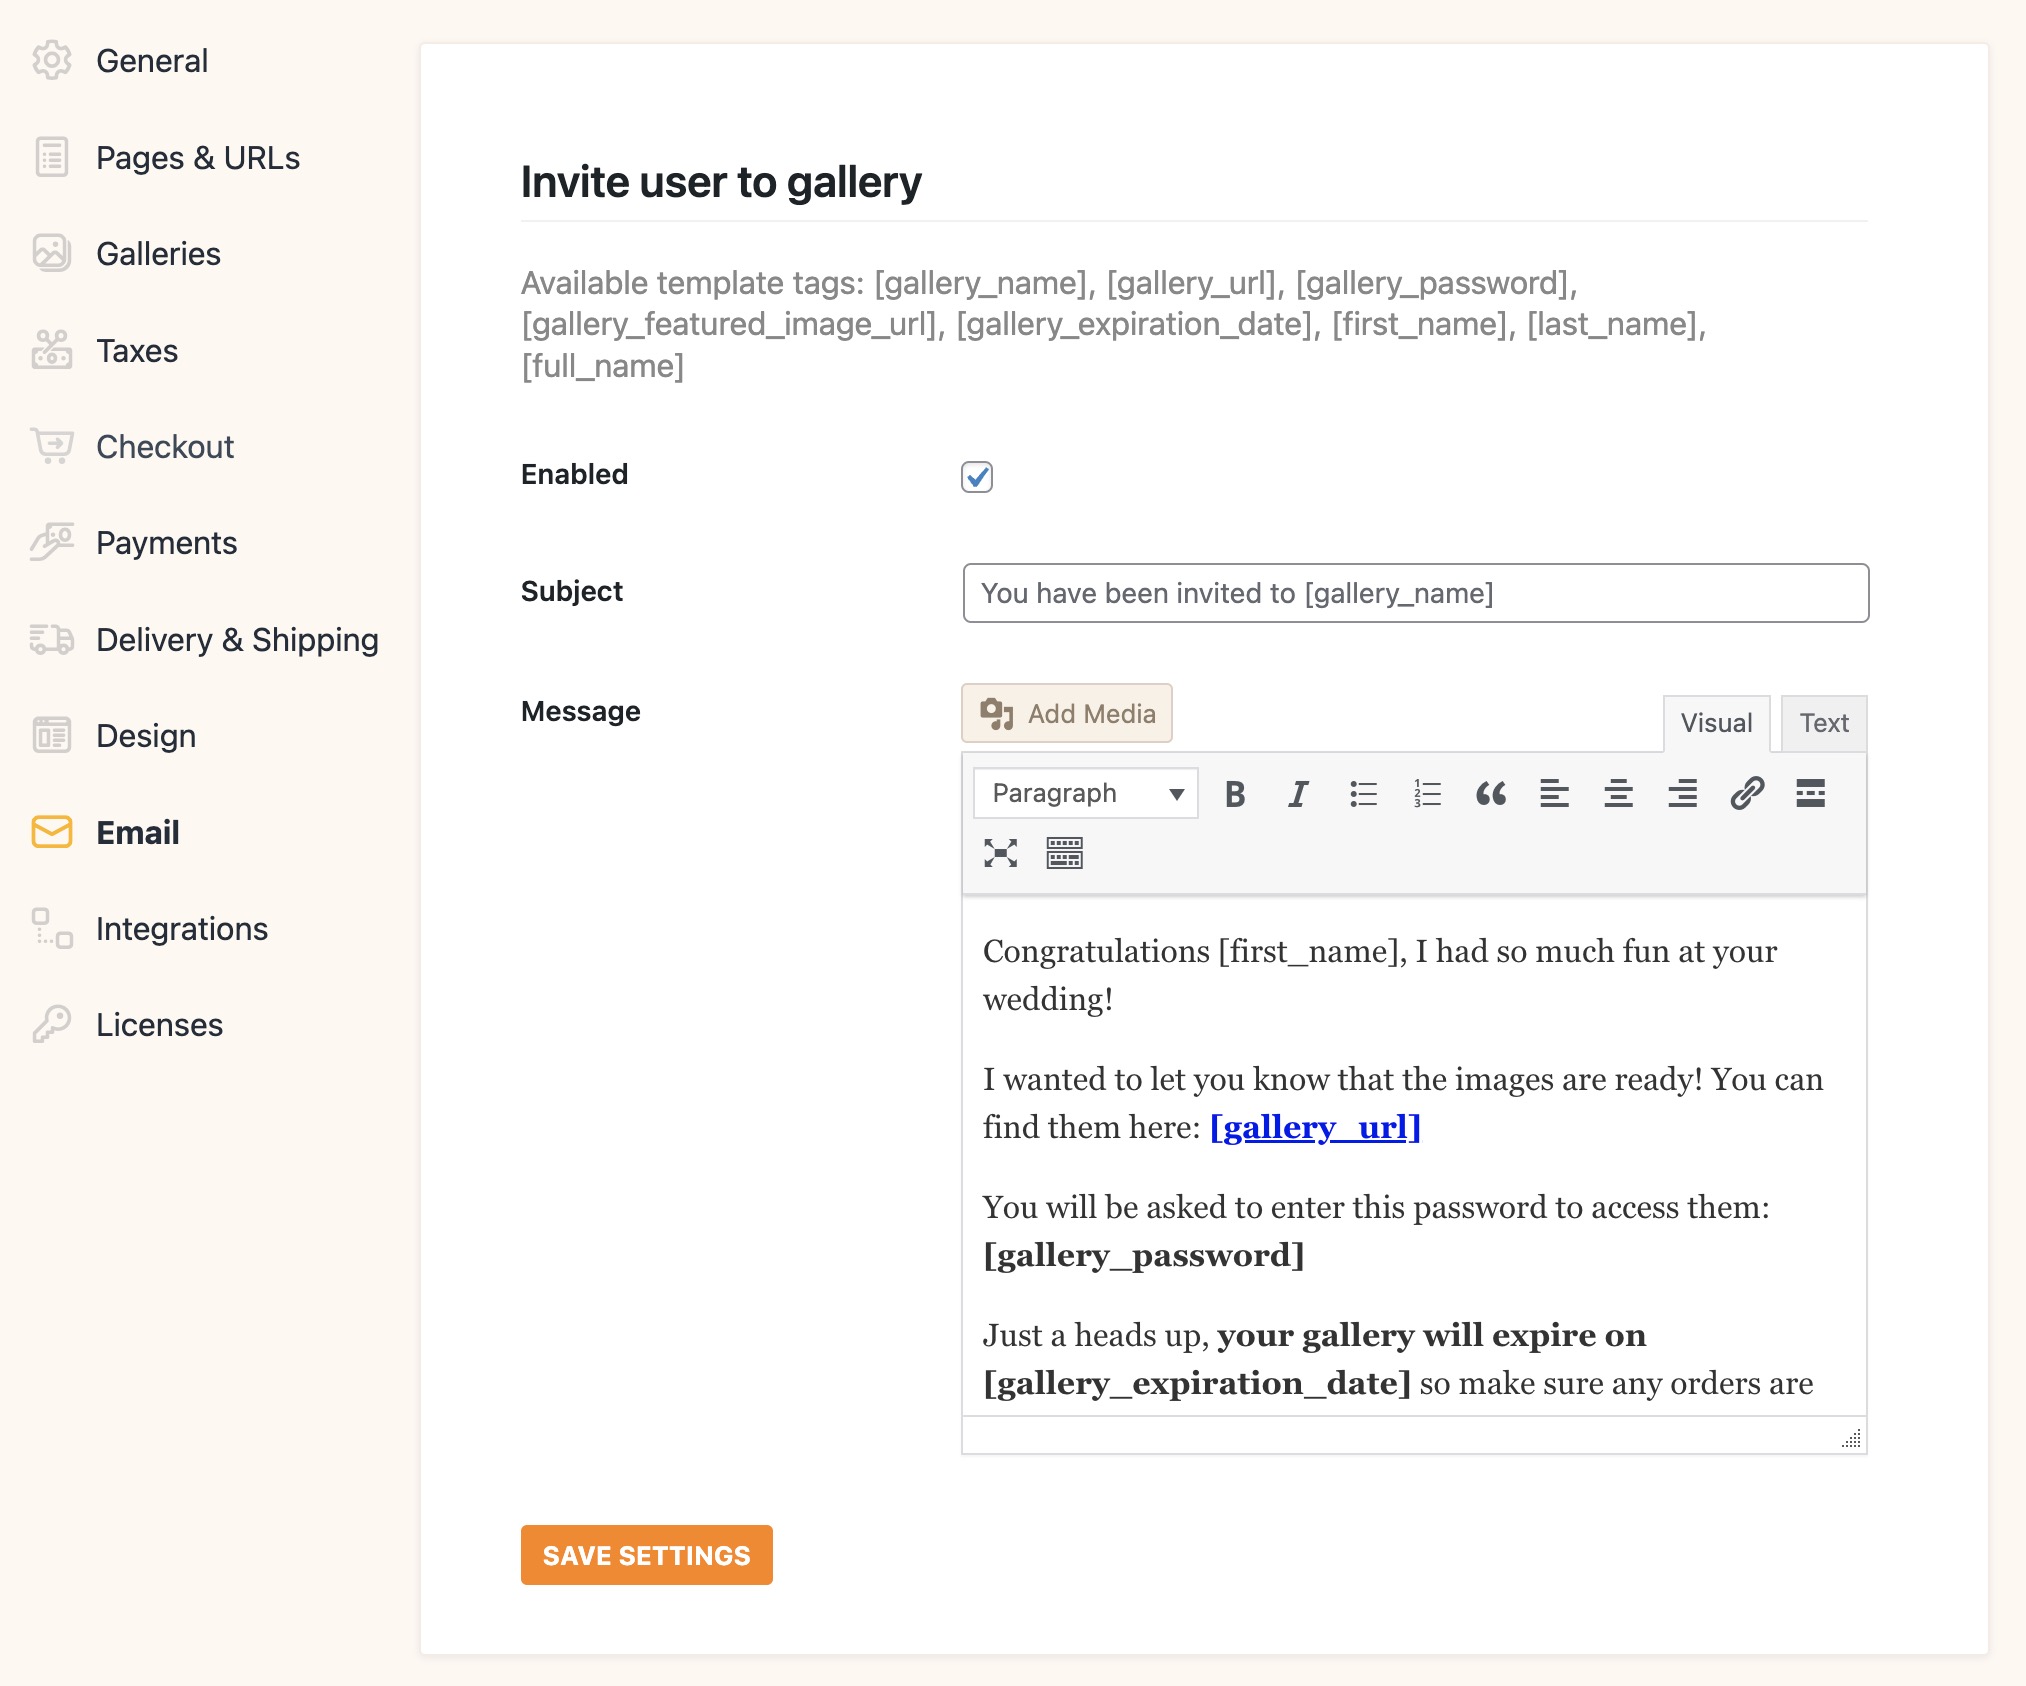The height and width of the screenshot is (1686, 2026).
Task: Click inside the Subject input field
Action: click(x=1413, y=592)
